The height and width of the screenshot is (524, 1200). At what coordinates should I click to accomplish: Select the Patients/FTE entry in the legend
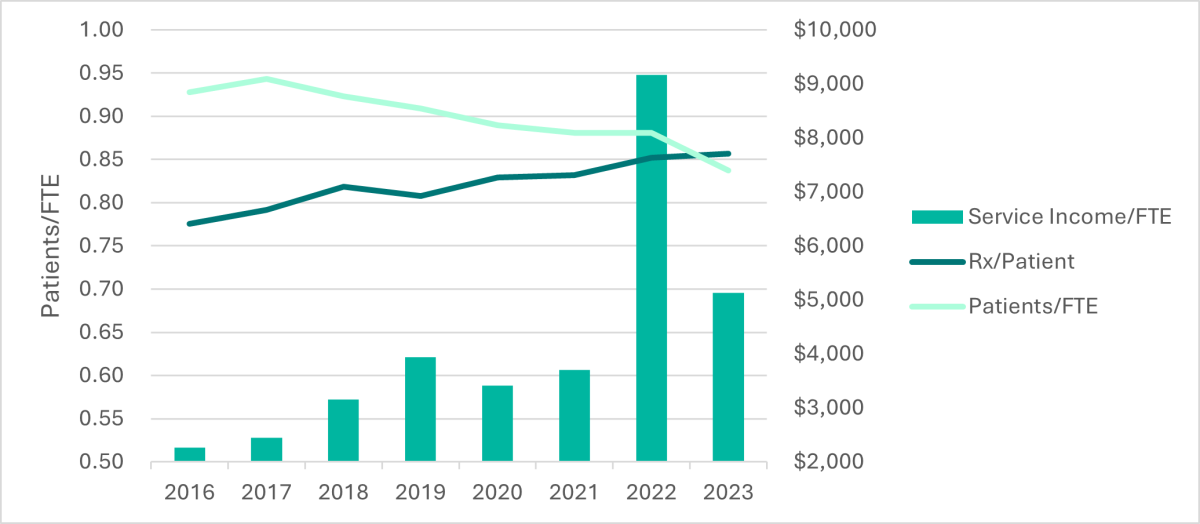click(x=1032, y=306)
